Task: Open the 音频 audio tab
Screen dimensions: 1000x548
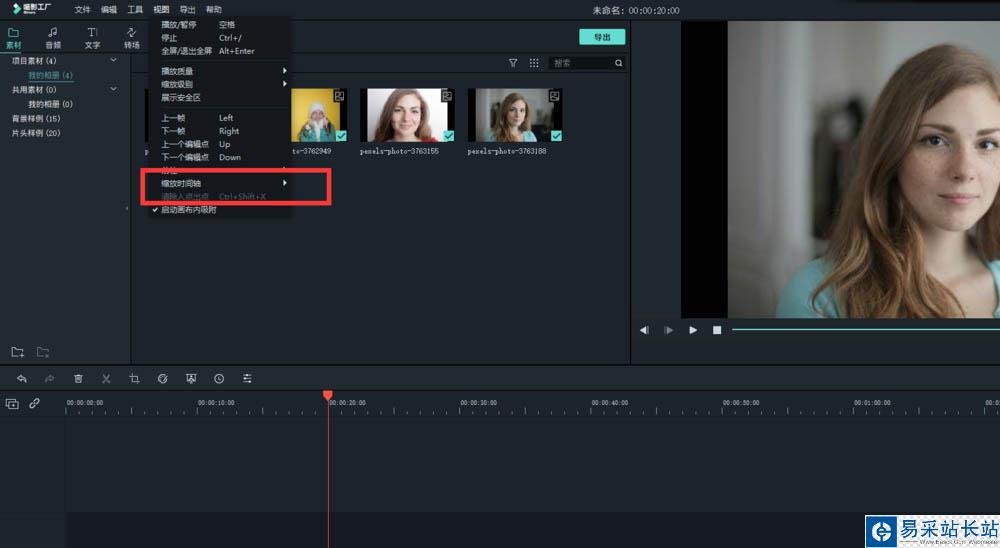Action: 53,38
